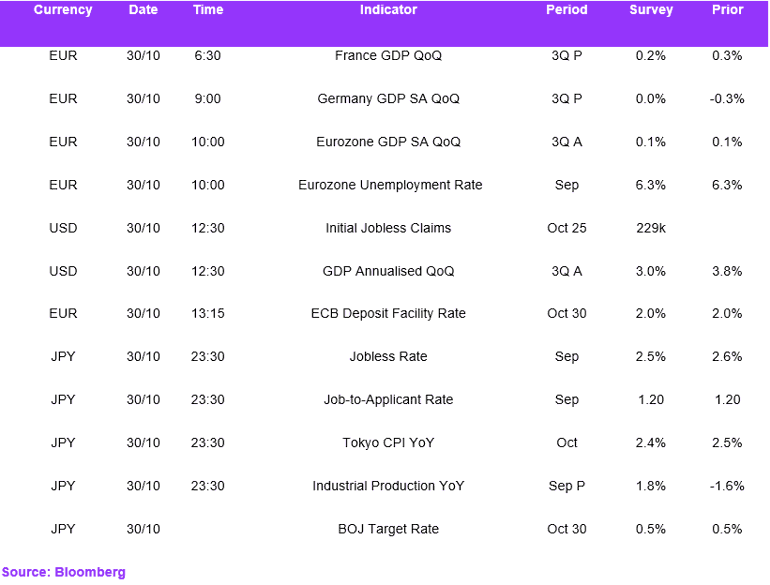Click the Time column header
The height and width of the screenshot is (585, 770).
[208, 10]
